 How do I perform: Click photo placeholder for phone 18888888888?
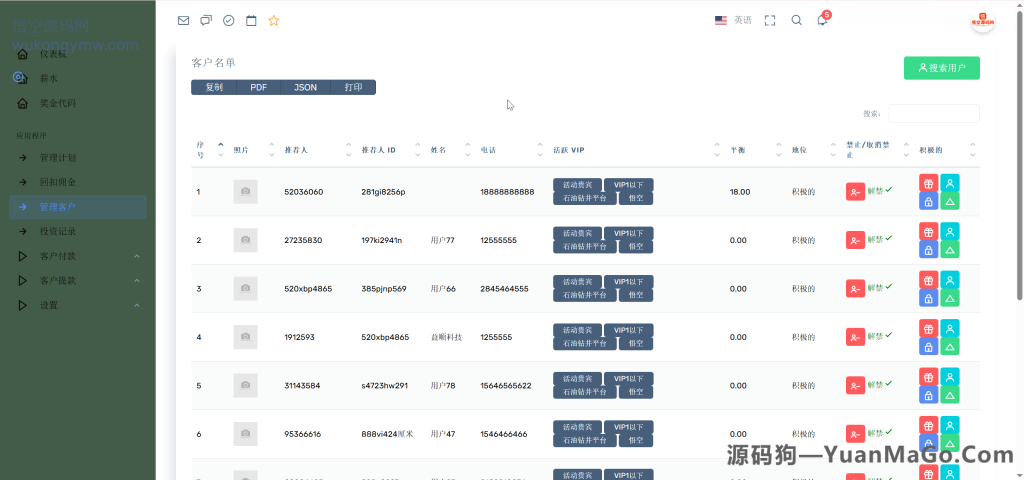click(246, 191)
